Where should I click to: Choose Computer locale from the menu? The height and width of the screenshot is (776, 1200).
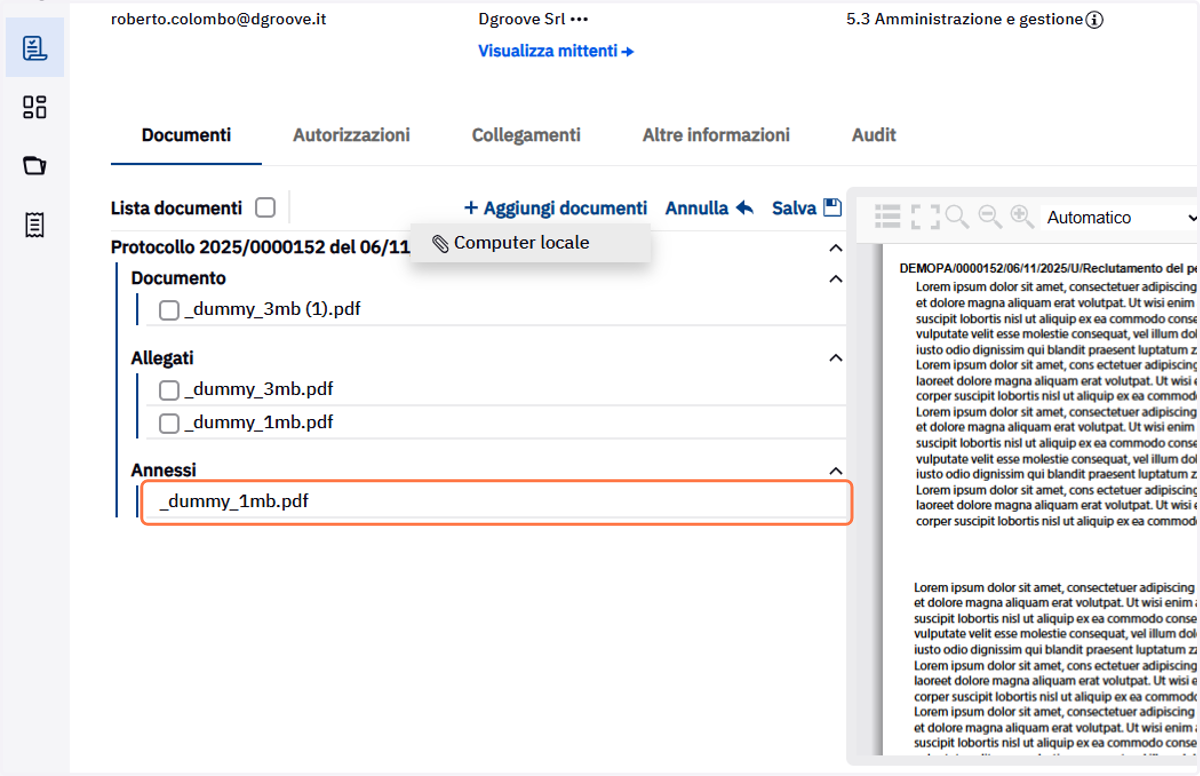tap(511, 243)
